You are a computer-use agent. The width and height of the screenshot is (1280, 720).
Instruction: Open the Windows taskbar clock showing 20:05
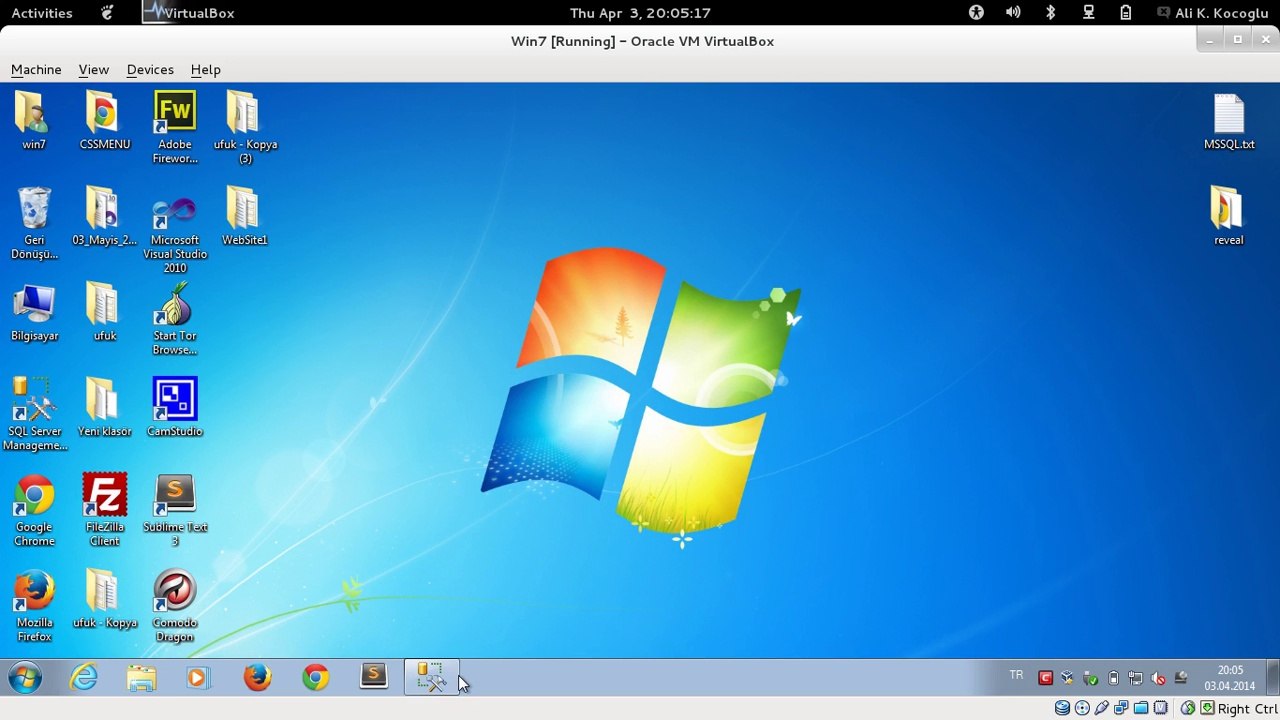[1230, 678]
